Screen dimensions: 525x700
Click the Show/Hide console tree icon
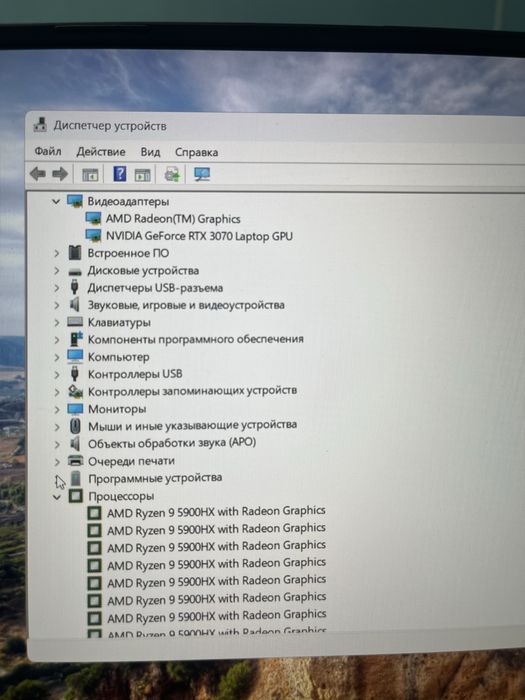click(90, 175)
